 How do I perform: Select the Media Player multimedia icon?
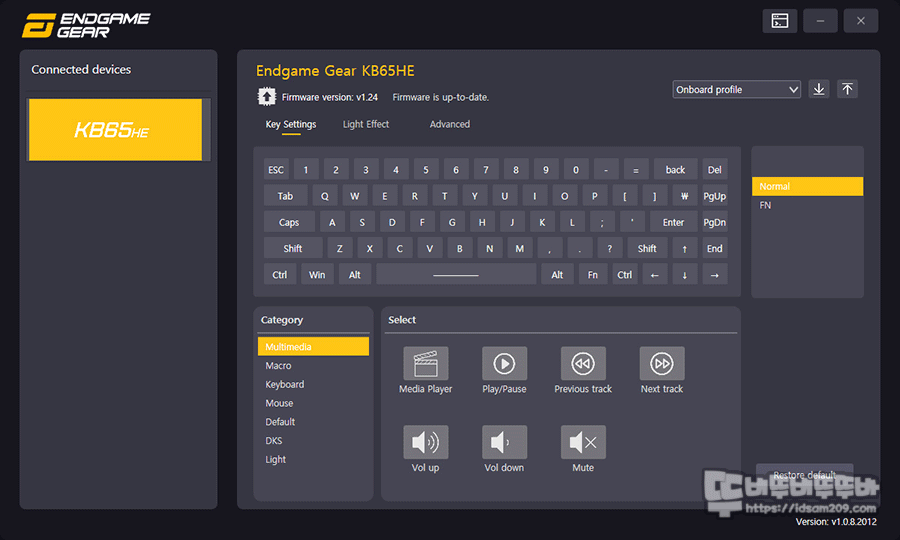(425, 363)
